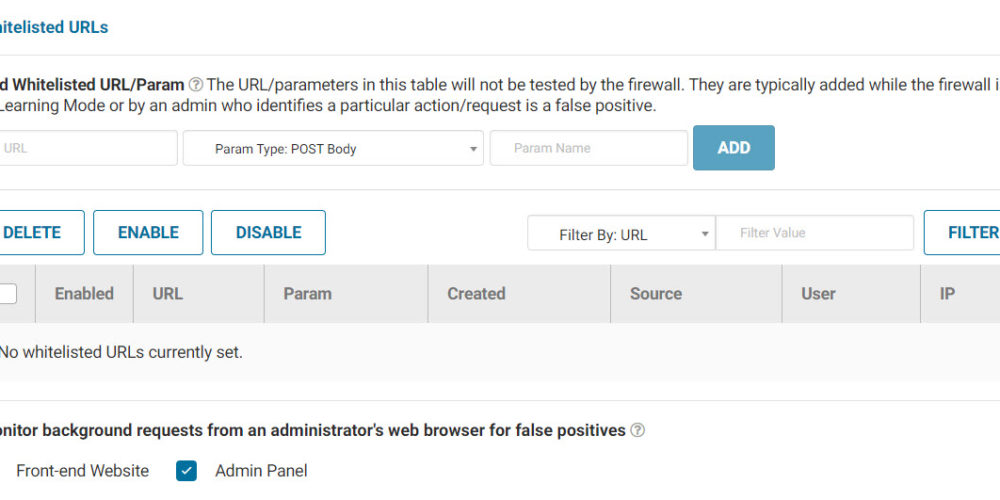Click help icon beside Whitelisted URL/Param heading
1000x500 pixels.
[x=196, y=85]
